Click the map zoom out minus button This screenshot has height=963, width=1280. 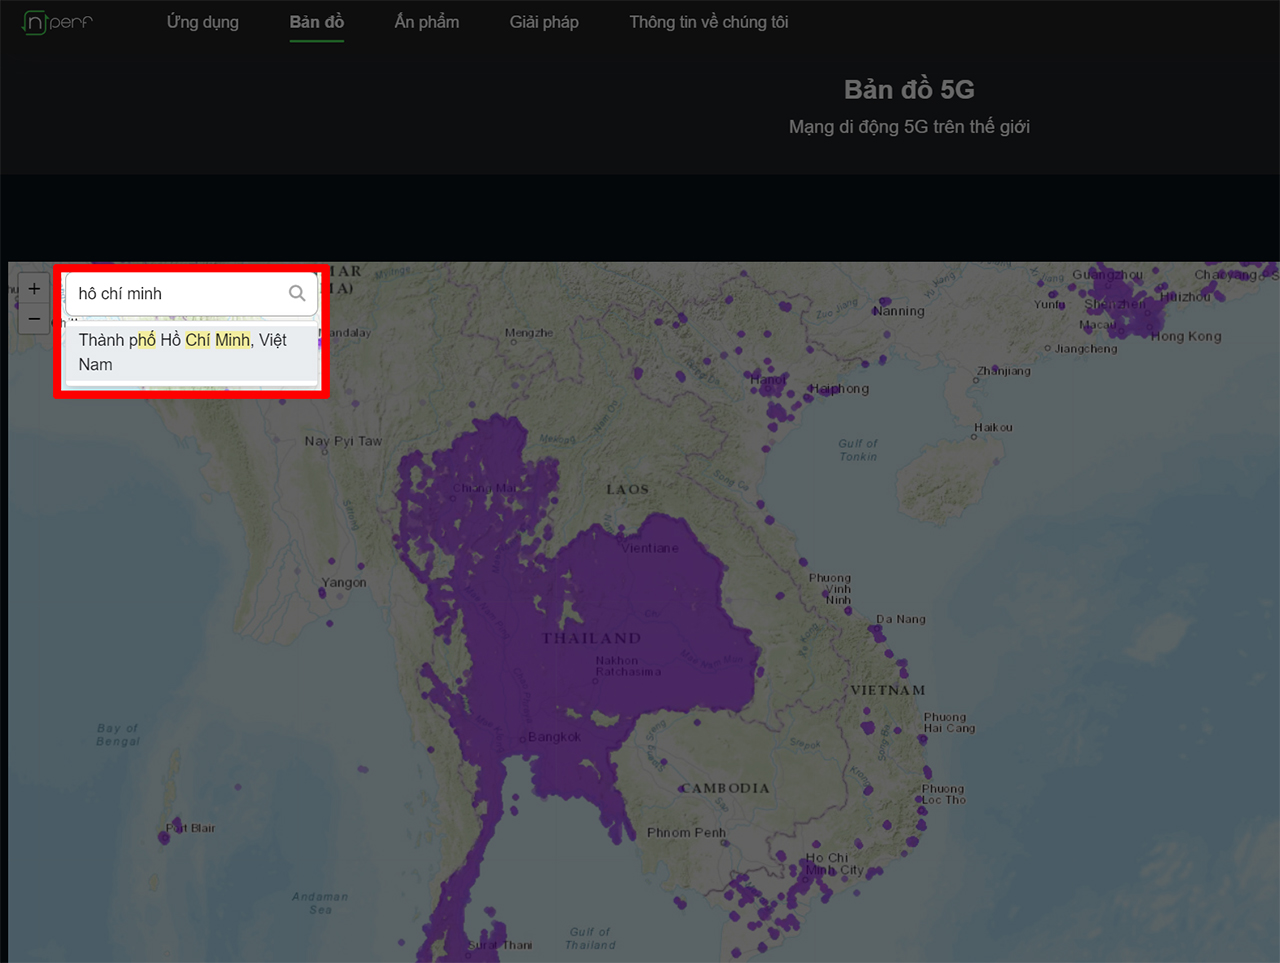click(34, 319)
